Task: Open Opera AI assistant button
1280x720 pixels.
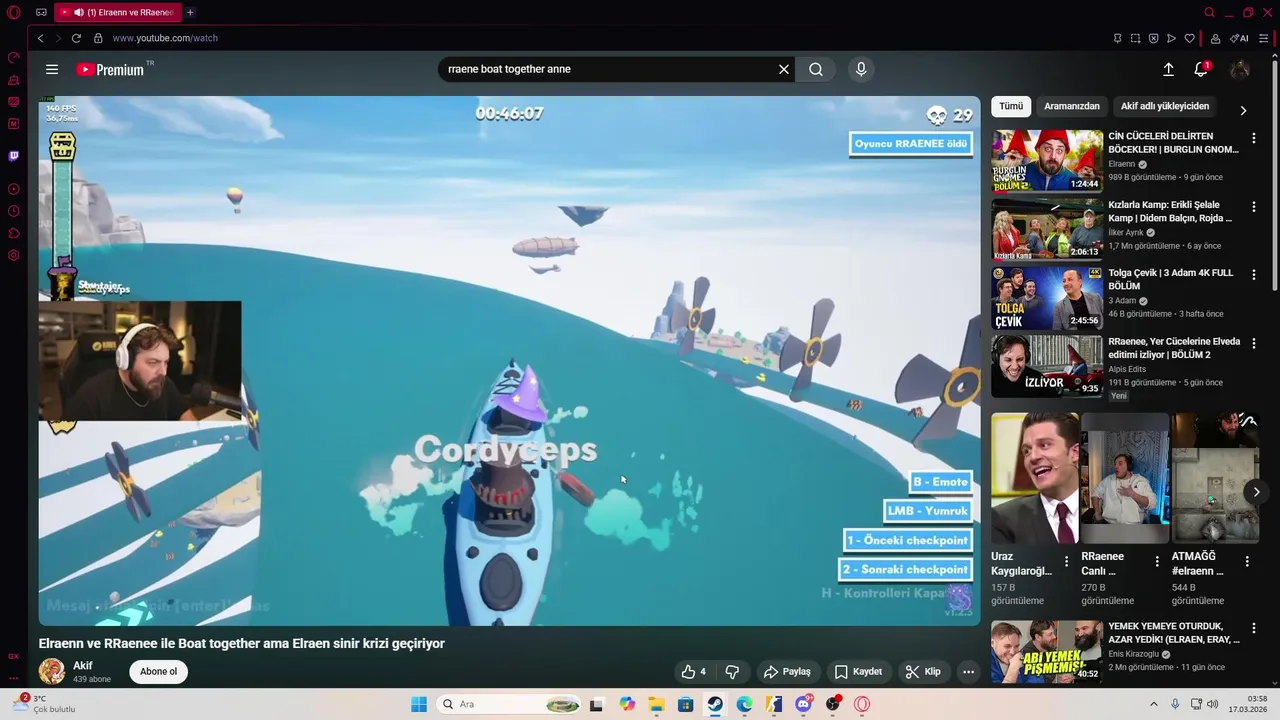Action: pos(1239,38)
